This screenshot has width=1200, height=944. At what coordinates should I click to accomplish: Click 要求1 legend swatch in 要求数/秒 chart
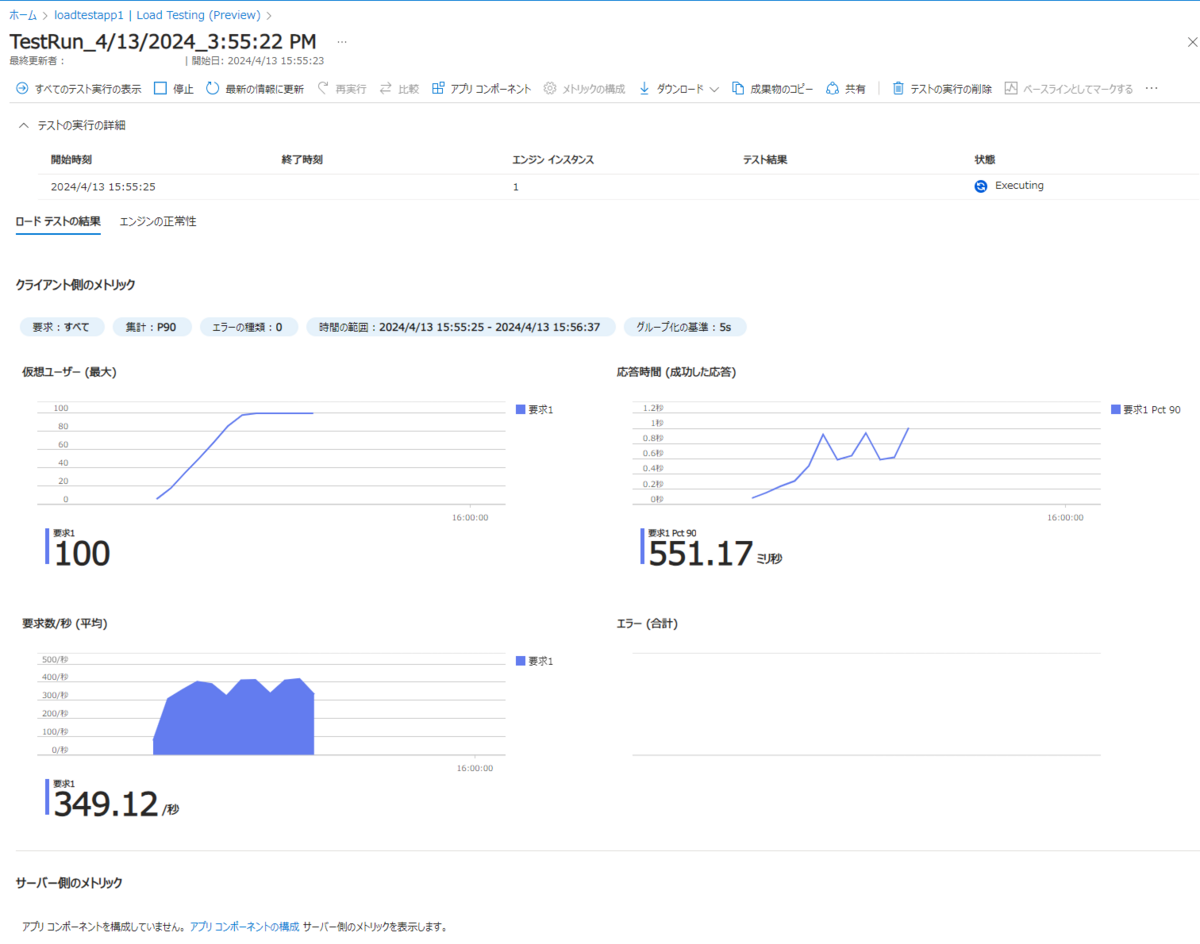pos(520,661)
